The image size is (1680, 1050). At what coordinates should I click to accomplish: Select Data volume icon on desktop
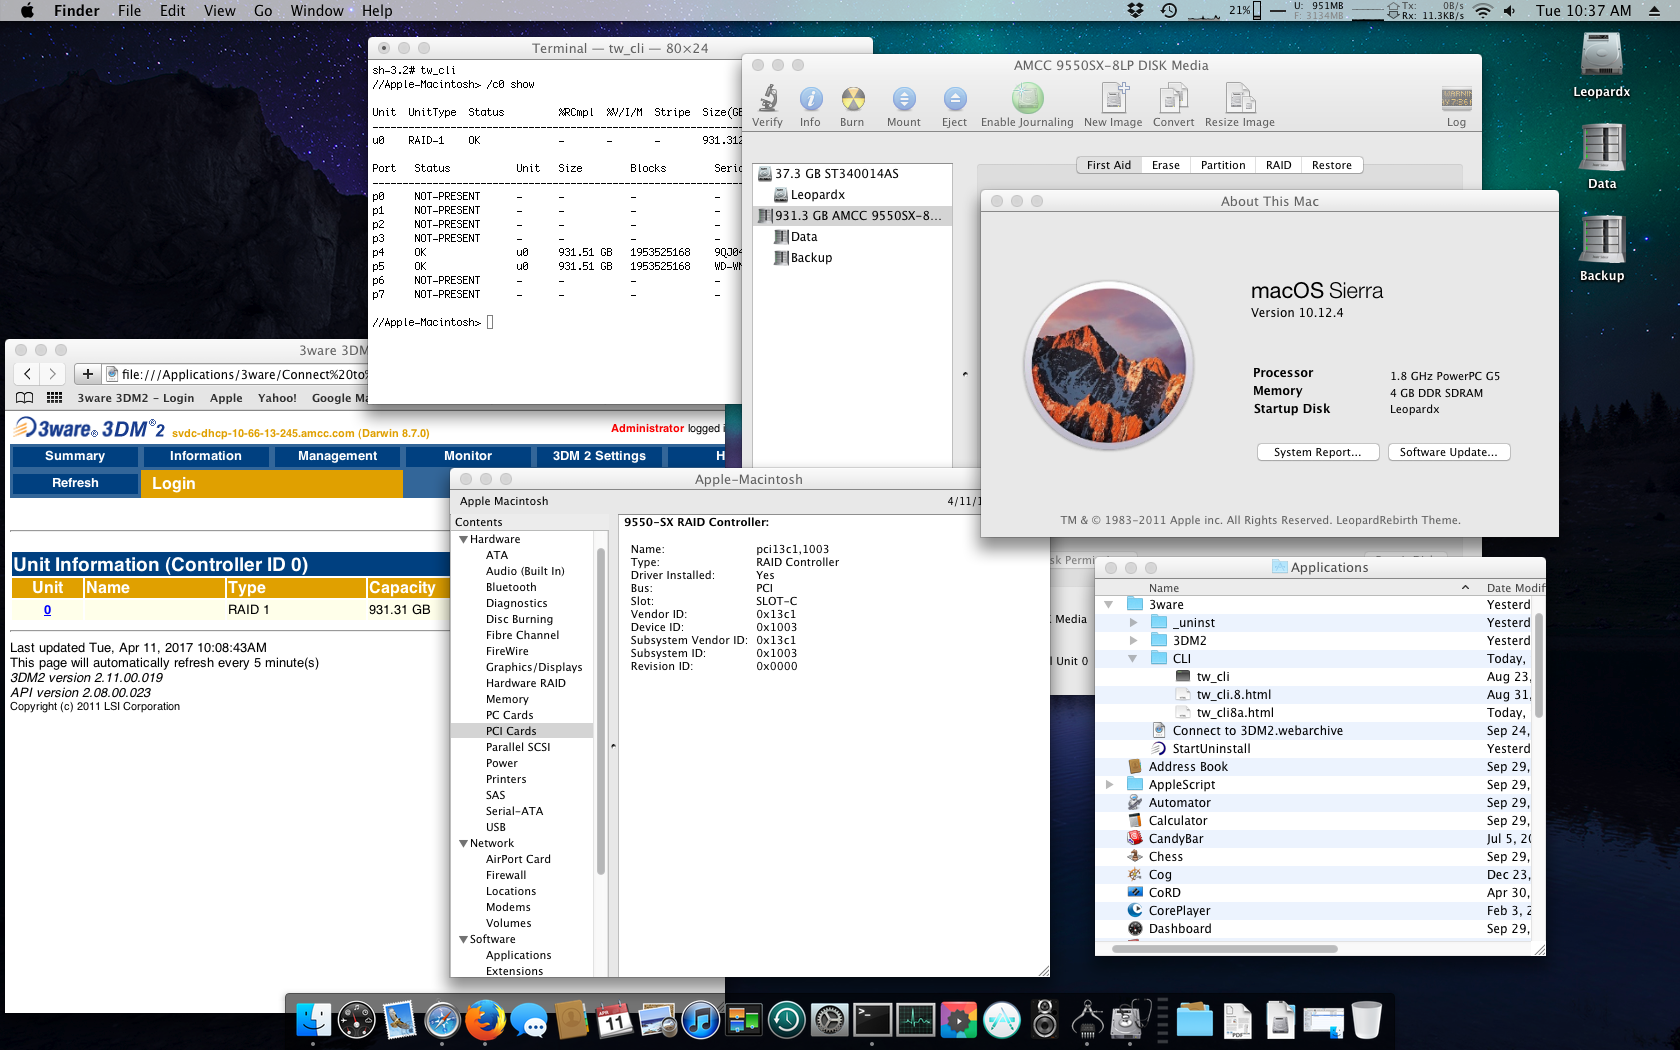pos(1601,148)
